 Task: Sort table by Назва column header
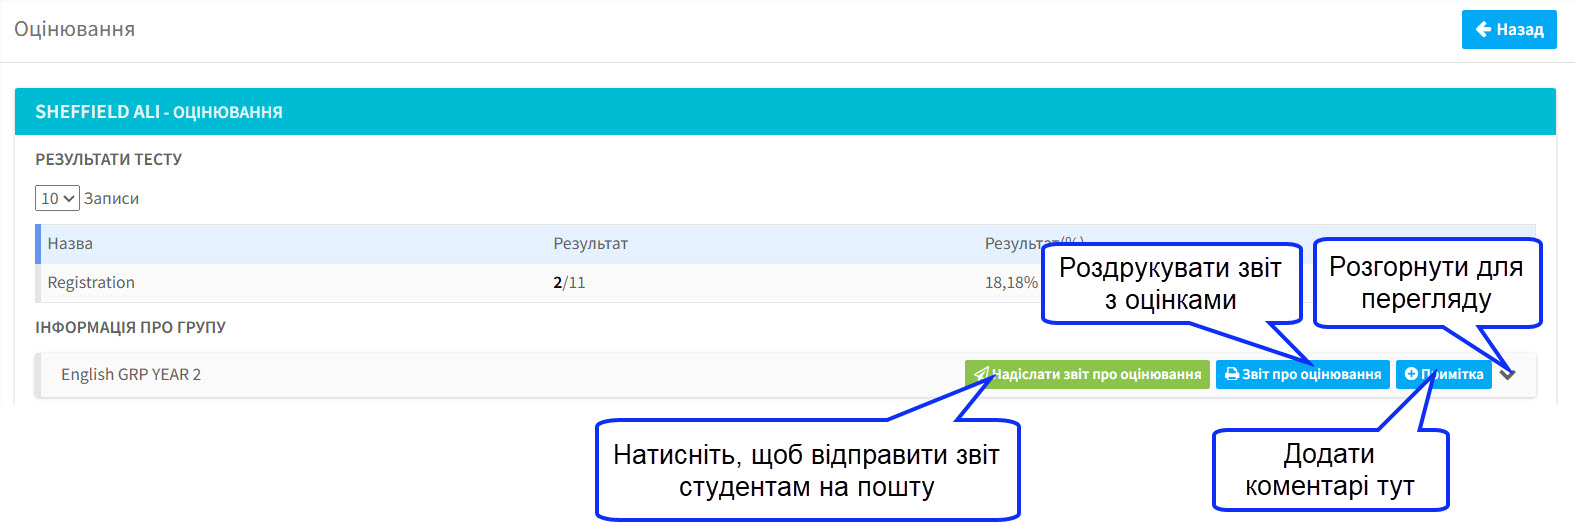pyautogui.click(x=70, y=244)
